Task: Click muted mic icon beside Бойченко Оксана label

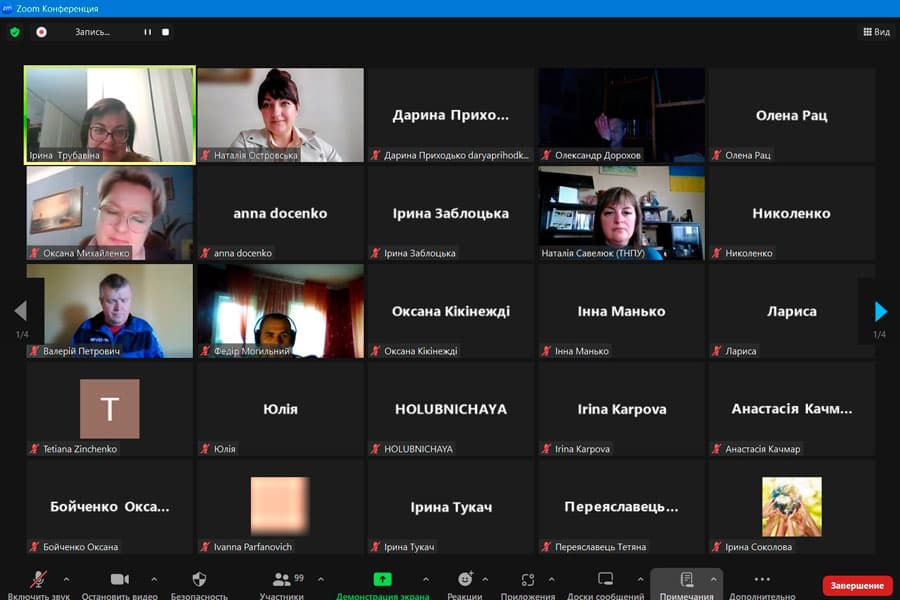Action: coord(34,547)
